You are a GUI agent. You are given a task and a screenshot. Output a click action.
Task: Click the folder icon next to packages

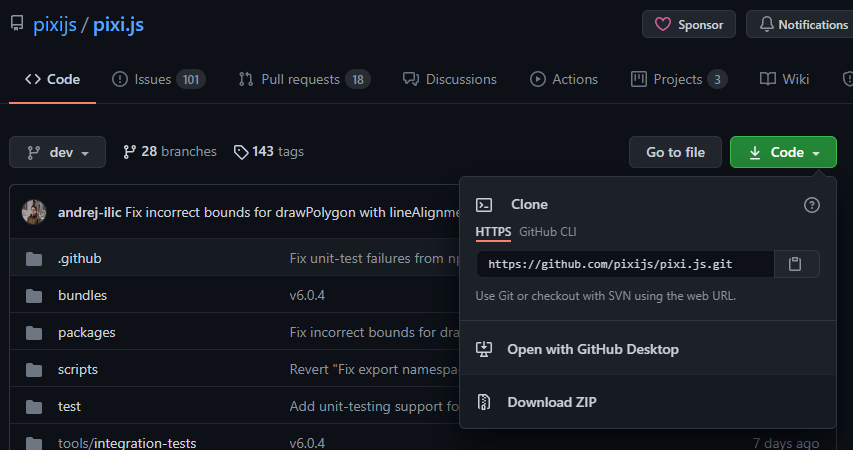pos(34,333)
